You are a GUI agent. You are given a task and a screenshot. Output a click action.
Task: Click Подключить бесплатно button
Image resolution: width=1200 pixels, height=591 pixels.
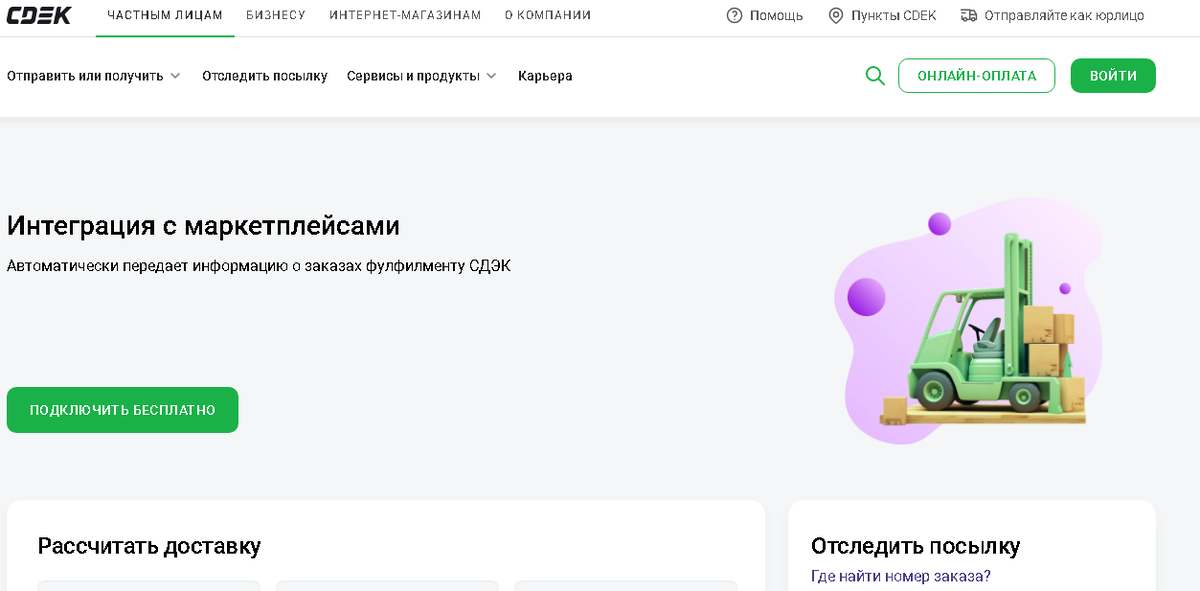[122, 410]
